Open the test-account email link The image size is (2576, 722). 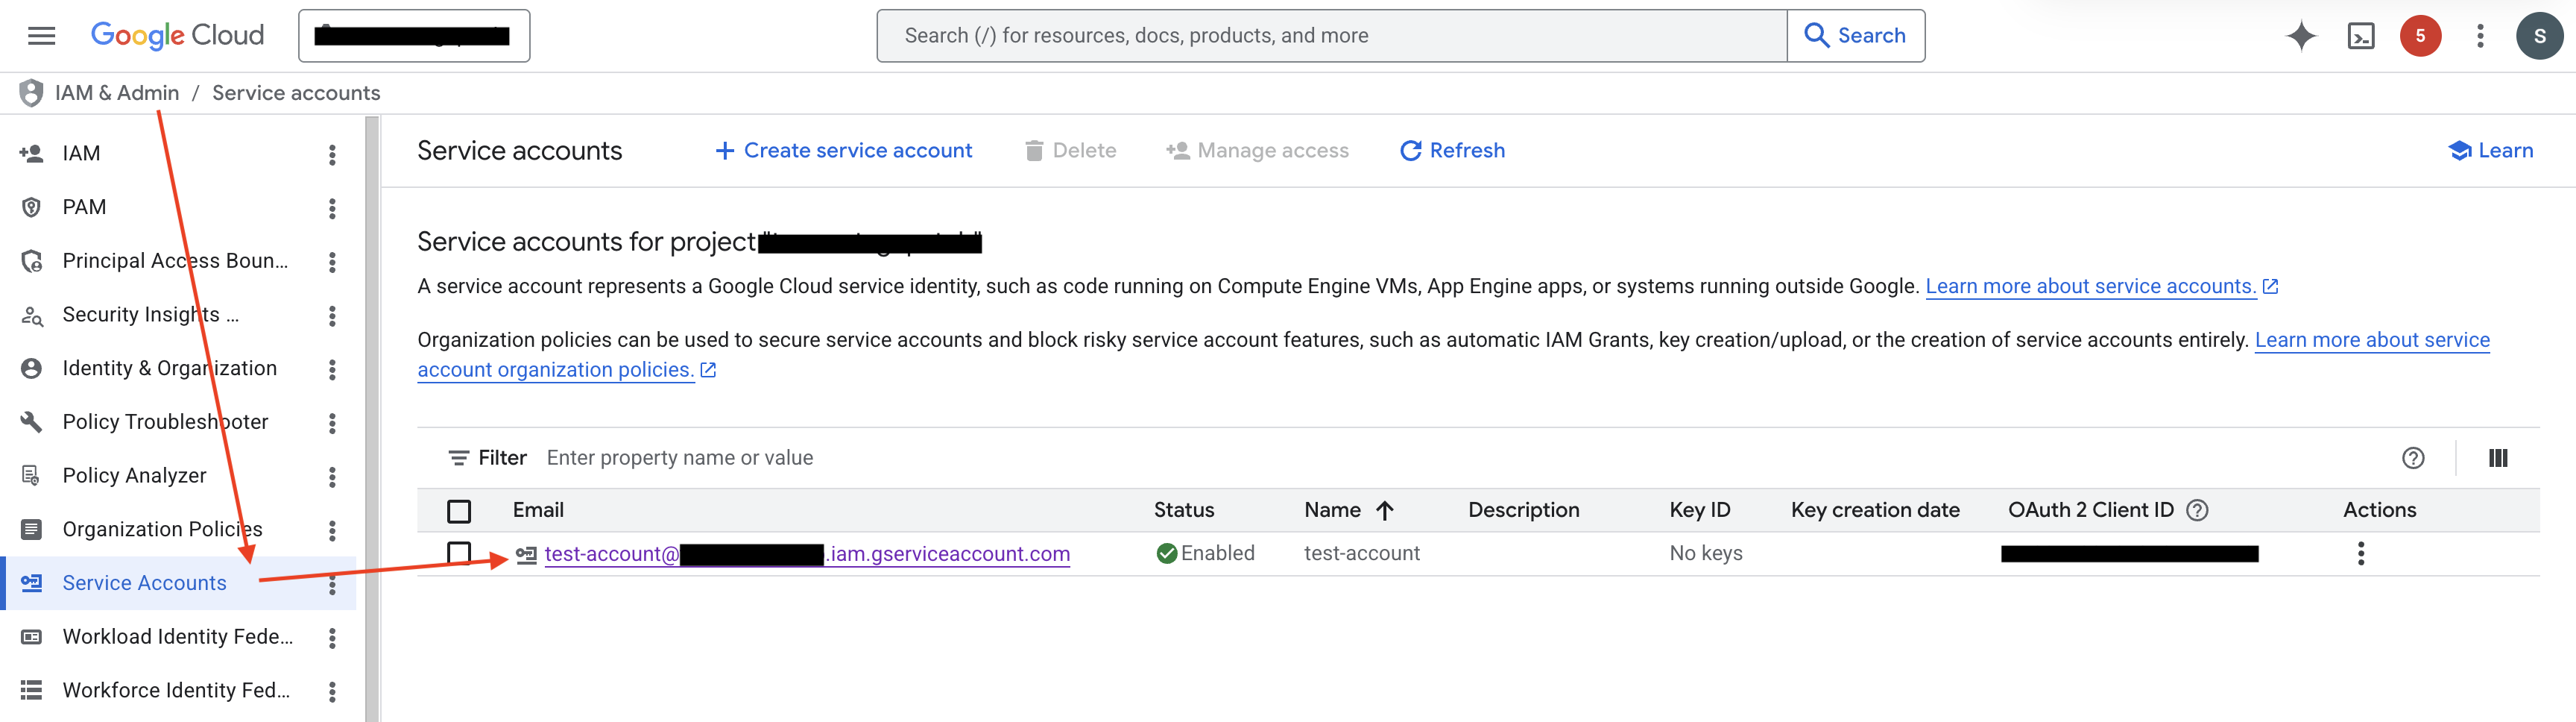(x=807, y=554)
